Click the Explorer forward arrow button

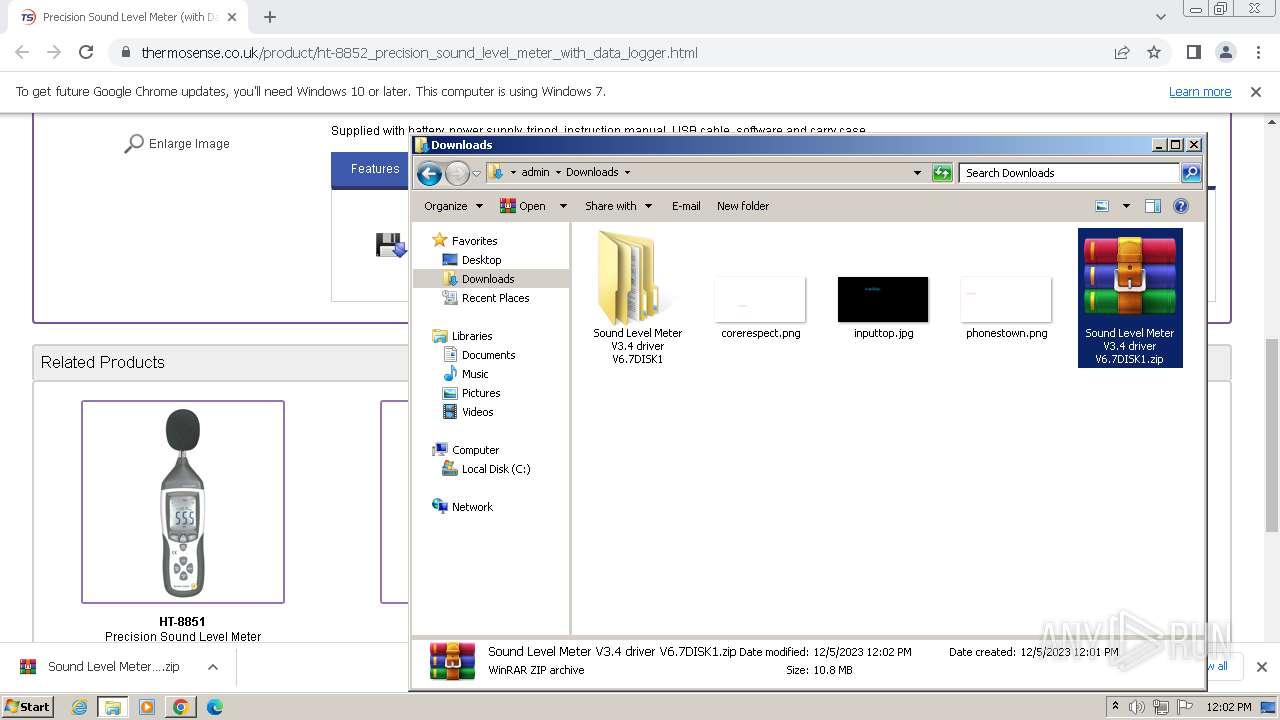[457, 173]
